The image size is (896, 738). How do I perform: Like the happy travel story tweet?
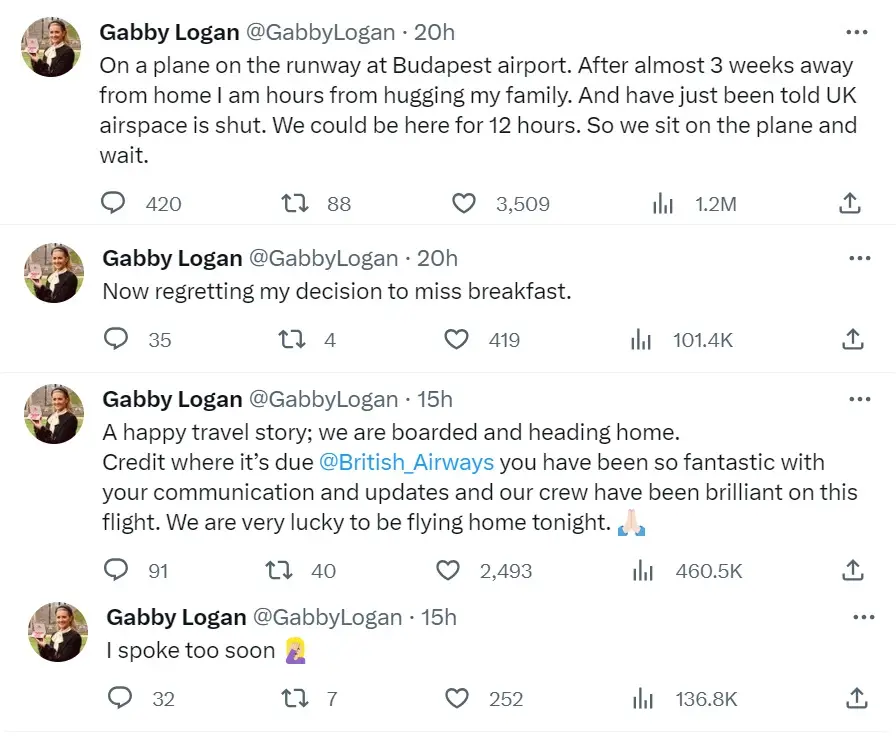[x=448, y=570]
